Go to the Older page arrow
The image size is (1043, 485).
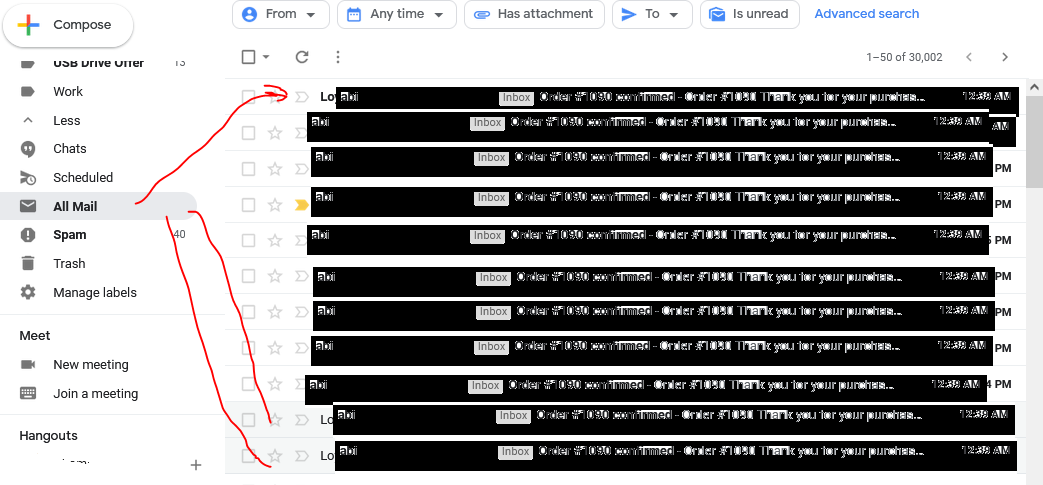point(1005,57)
